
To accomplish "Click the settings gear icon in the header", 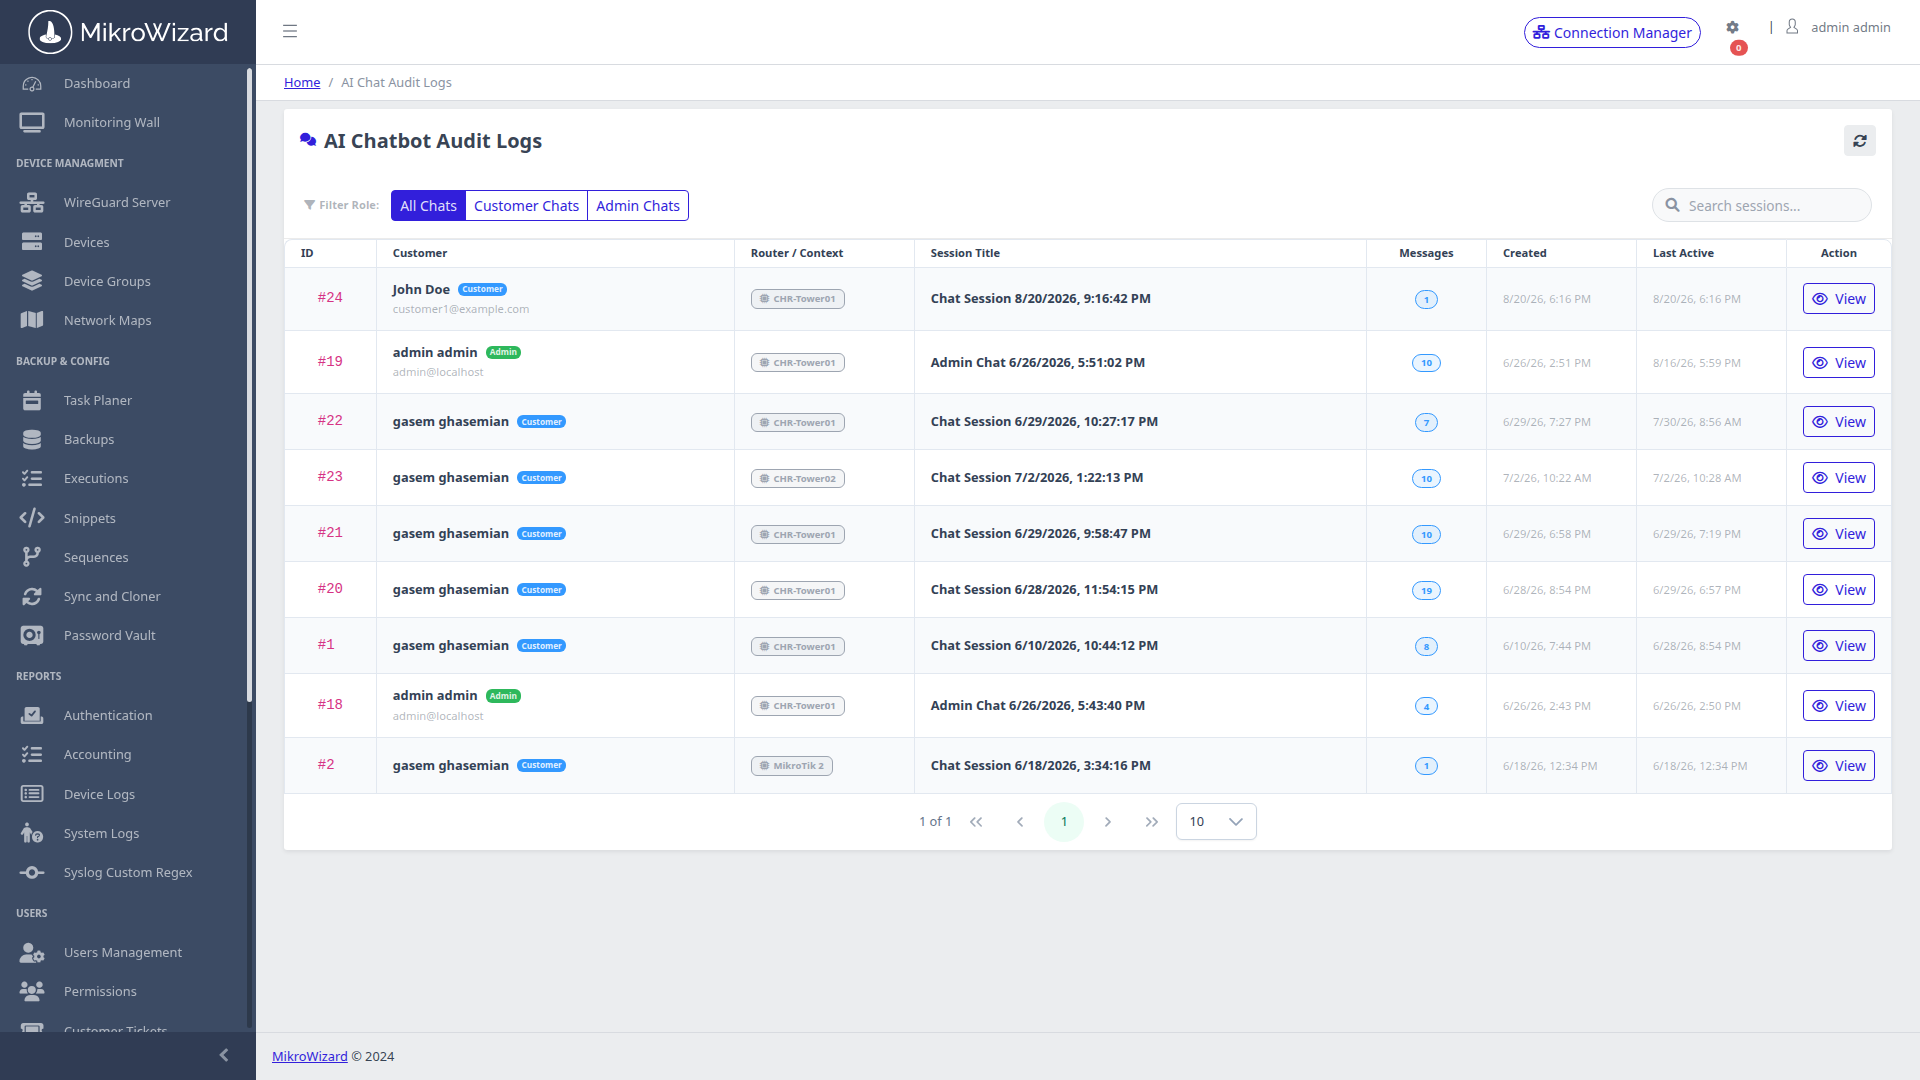I will tap(1732, 28).
